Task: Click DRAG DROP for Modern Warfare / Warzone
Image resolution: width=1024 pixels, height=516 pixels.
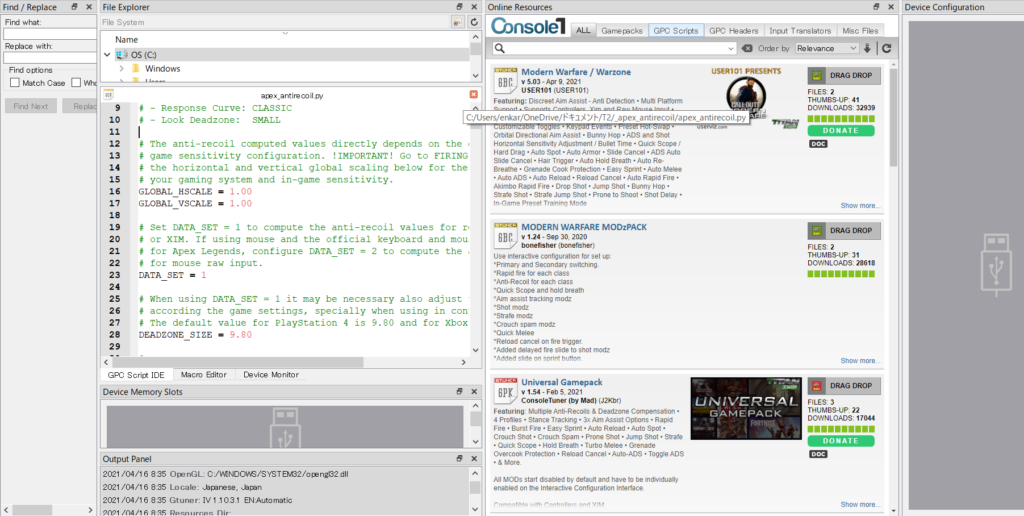Action: [844, 76]
